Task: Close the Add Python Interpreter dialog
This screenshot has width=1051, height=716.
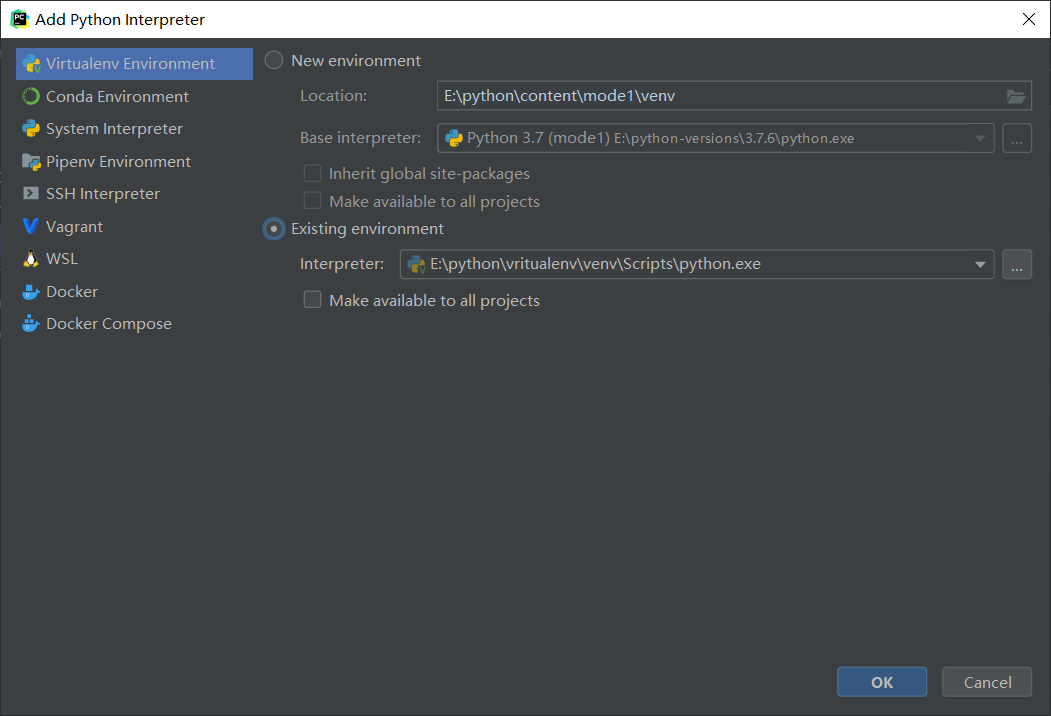Action: [1029, 19]
